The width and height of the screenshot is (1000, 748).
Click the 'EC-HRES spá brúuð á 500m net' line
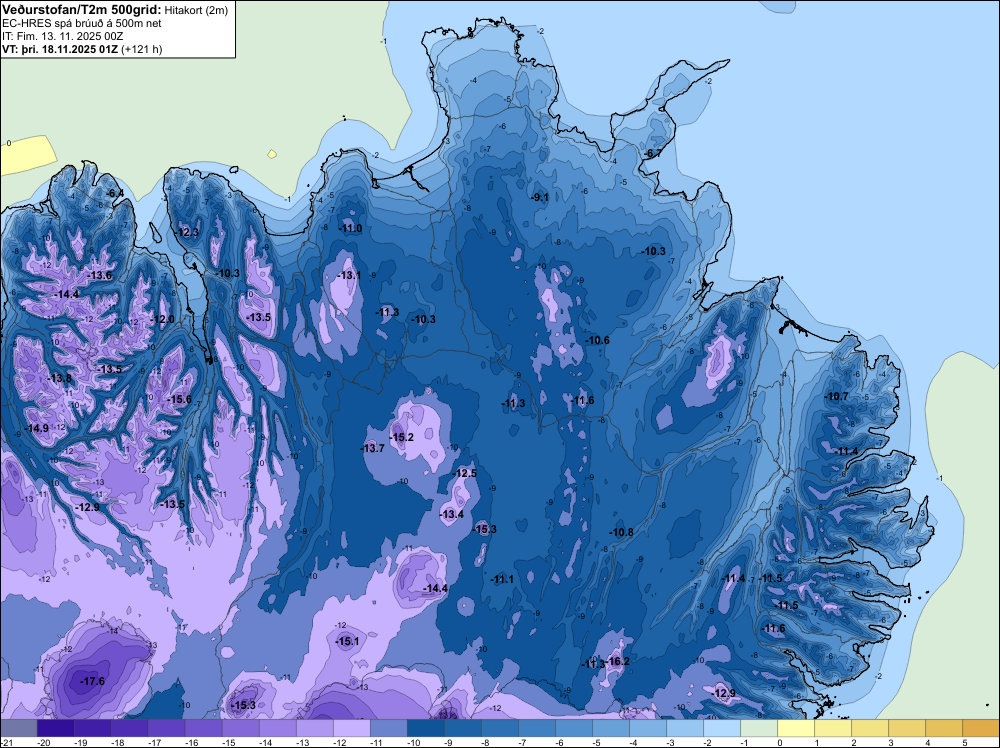click(82, 23)
